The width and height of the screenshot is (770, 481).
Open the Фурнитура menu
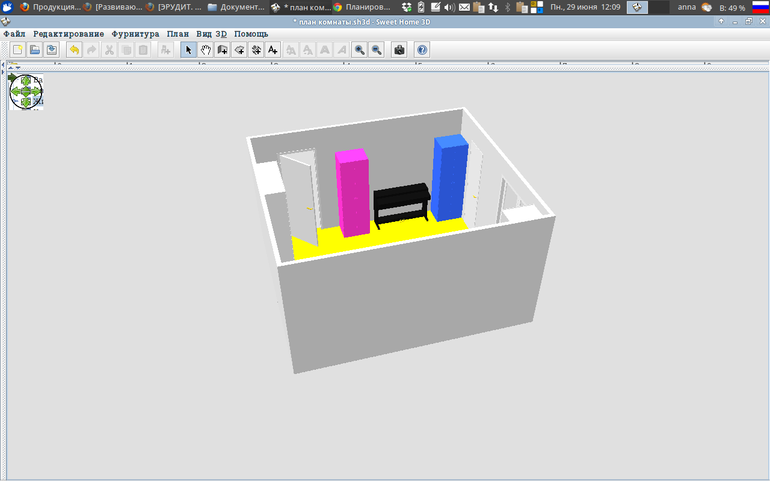[x=135, y=33]
